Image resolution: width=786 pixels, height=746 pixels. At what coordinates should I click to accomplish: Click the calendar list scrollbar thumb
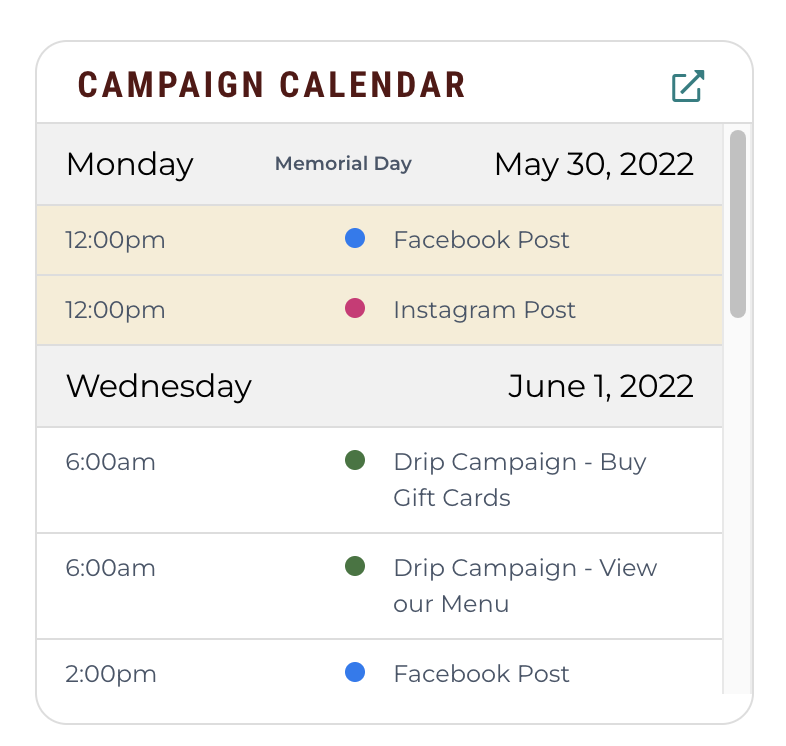pyautogui.click(x=738, y=224)
